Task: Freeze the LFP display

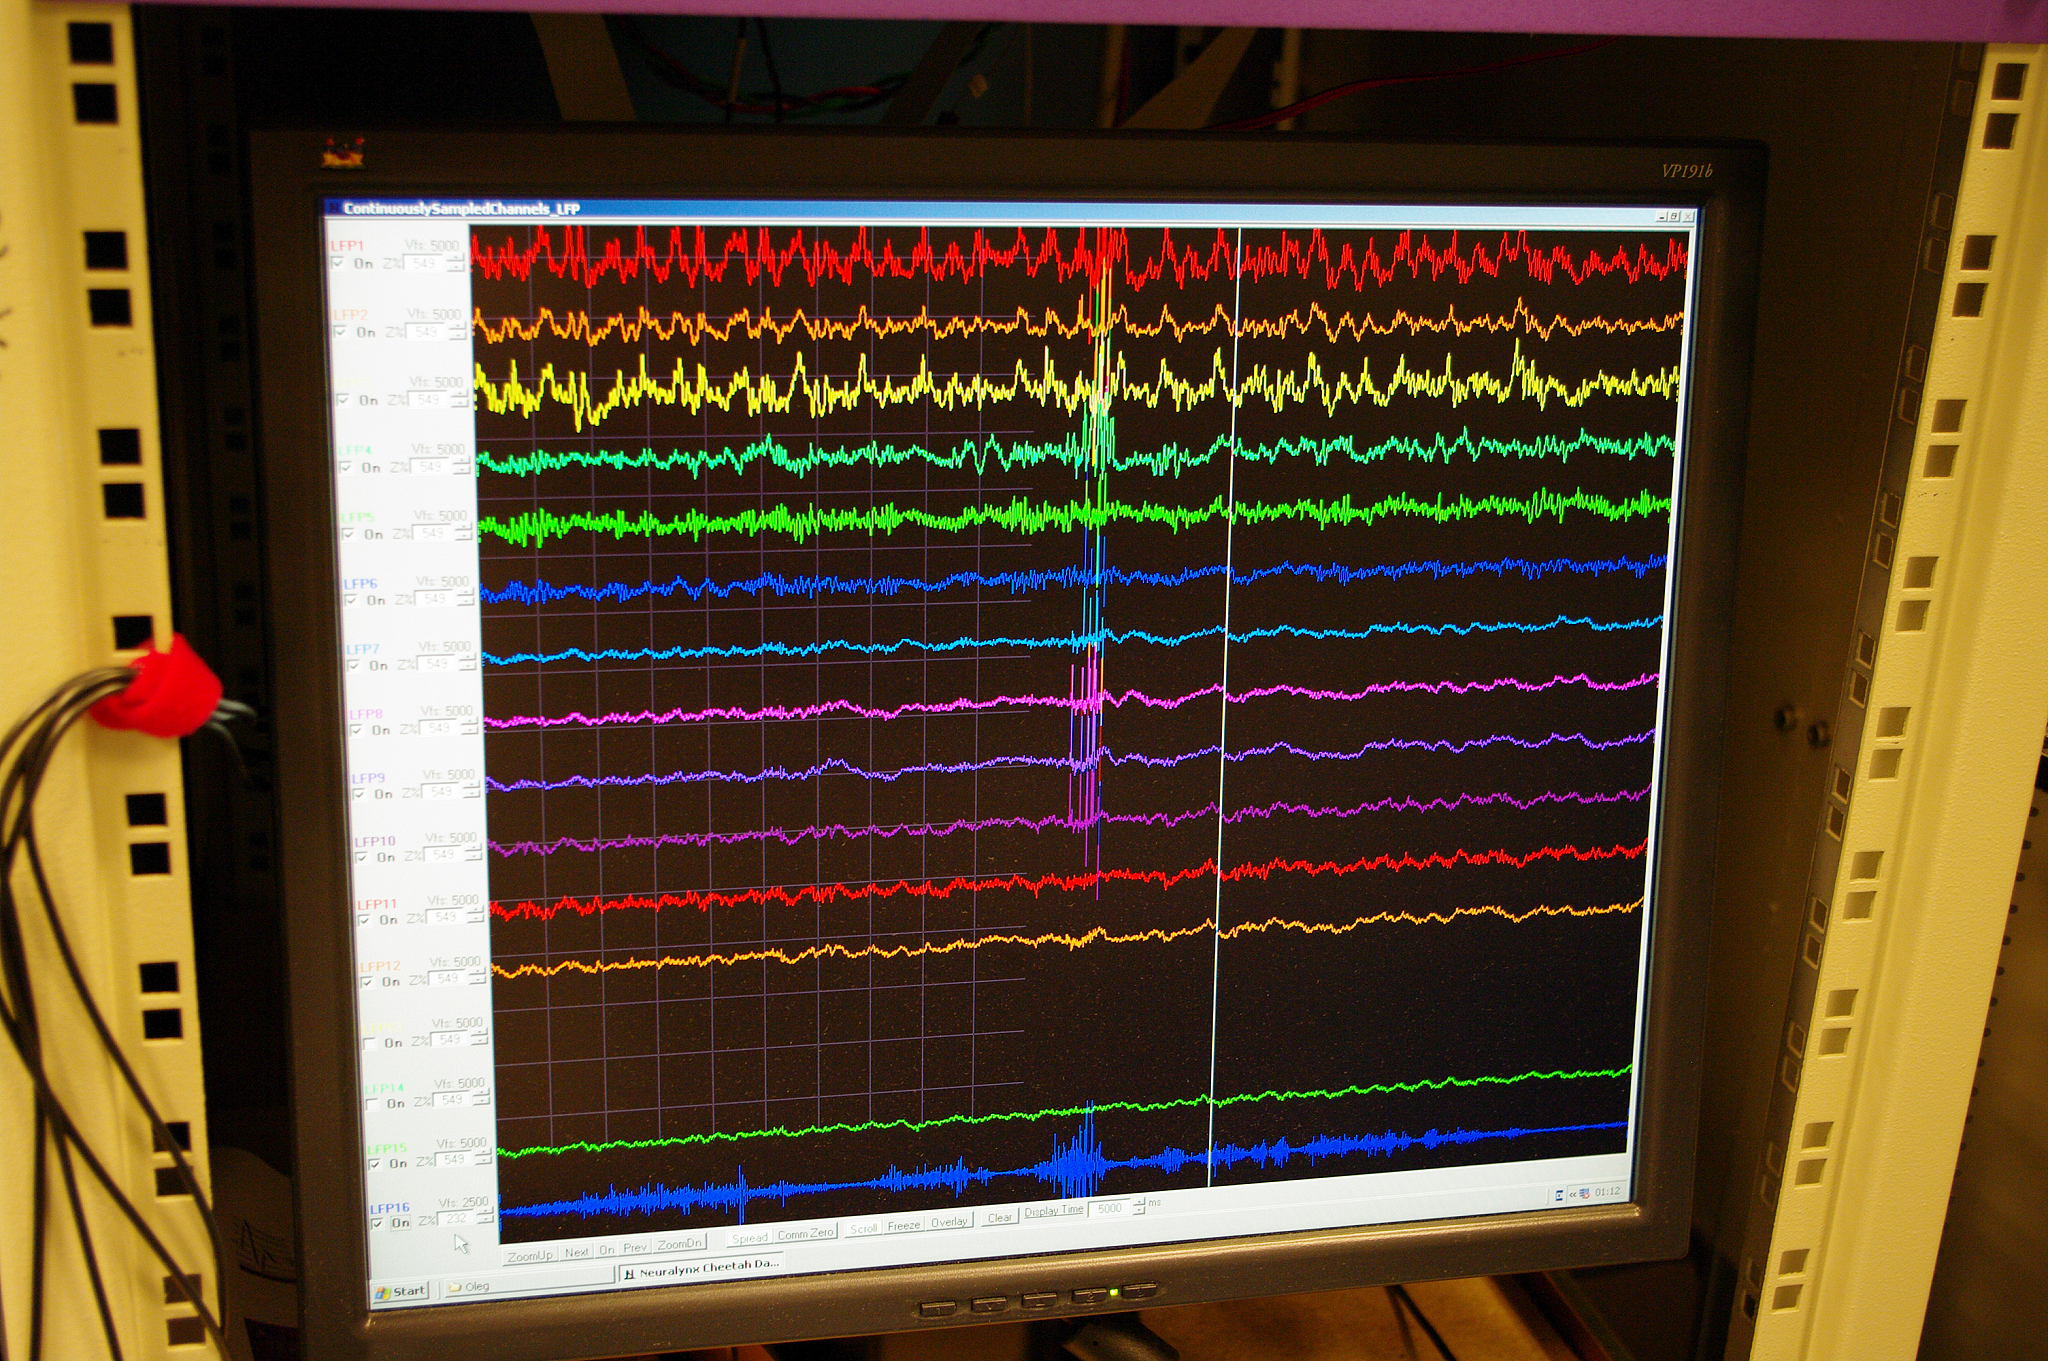Action: pos(904,1225)
